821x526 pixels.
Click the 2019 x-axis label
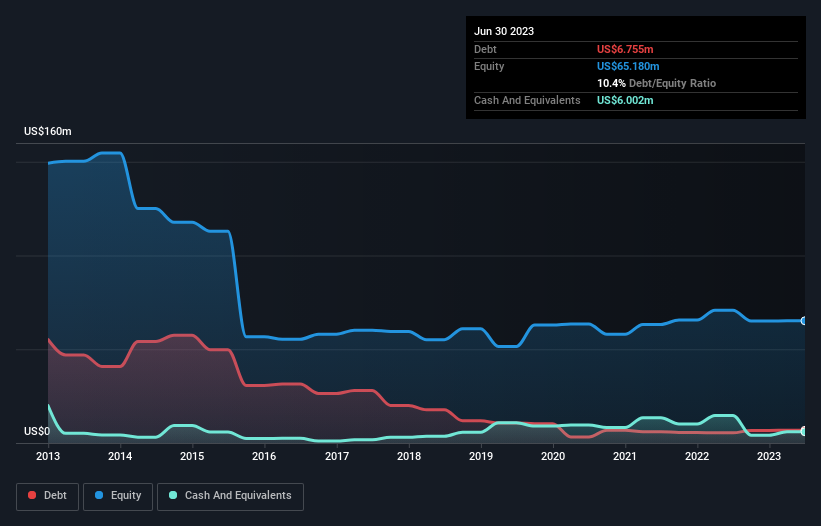(481, 456)
